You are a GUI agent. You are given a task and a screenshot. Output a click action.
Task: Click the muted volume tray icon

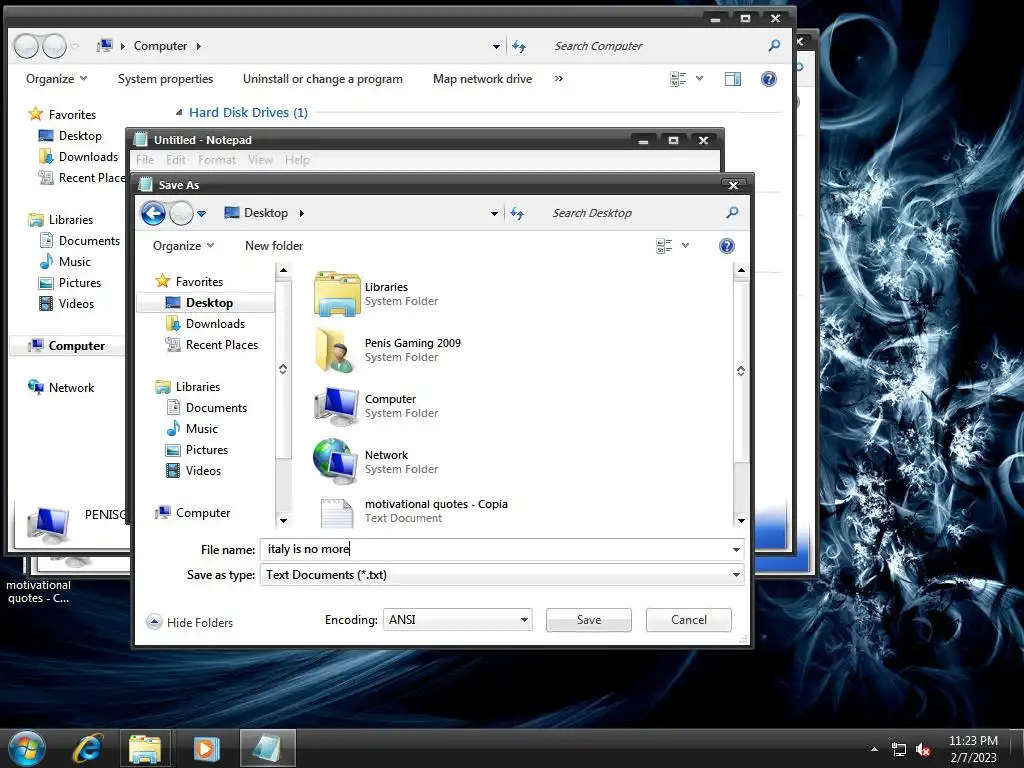click(923, 750)
